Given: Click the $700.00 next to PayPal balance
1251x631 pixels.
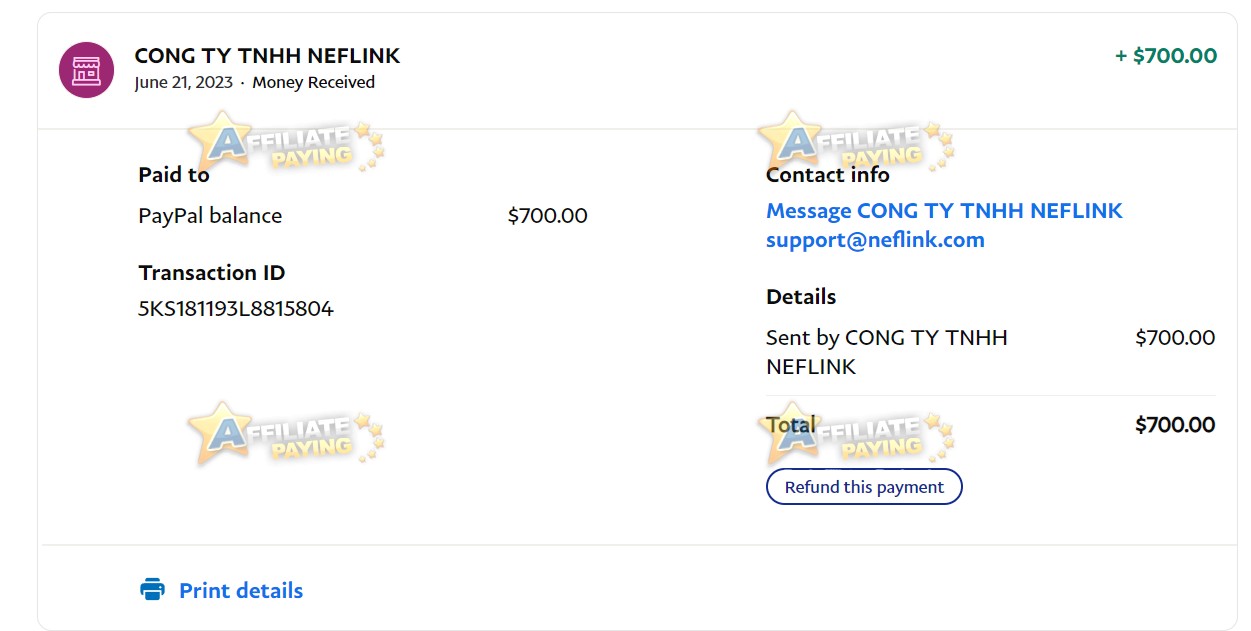Looking at the screenshot, I should pyautogui.click(x=548, y=216).
